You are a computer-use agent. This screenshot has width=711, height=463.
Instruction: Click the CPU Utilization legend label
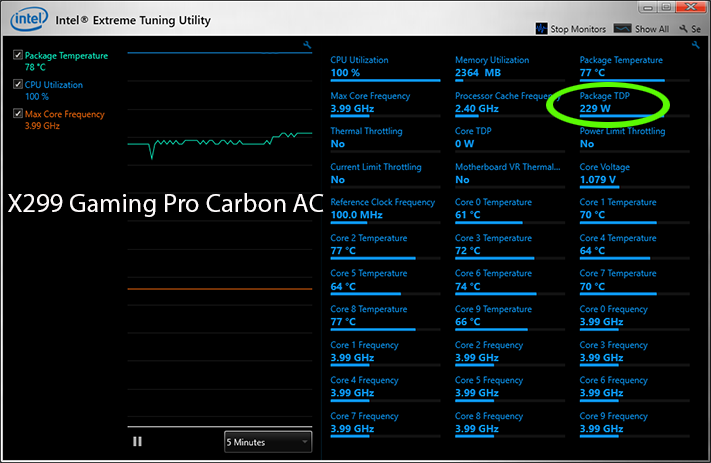pos(54,85)
